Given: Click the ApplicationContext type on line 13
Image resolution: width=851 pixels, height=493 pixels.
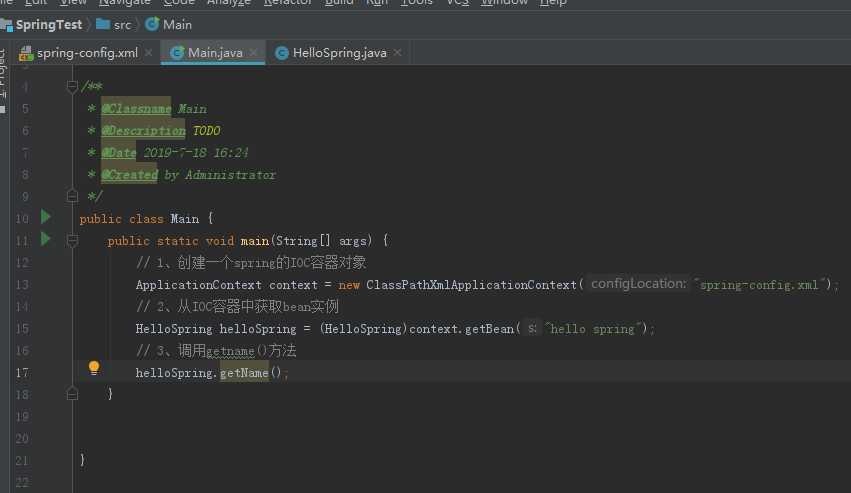Looking at the screenshot, I should tap(199, 285).
